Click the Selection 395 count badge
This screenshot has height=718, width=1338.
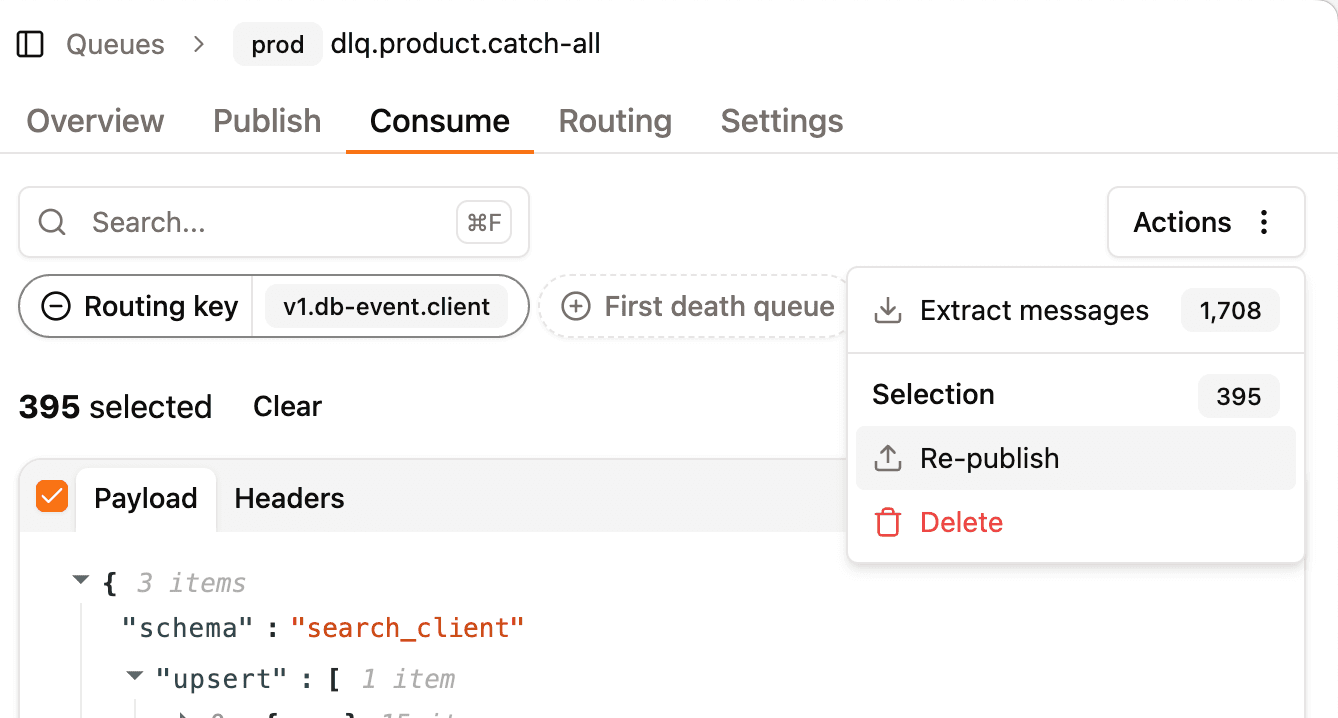[x=1239, y=397]
